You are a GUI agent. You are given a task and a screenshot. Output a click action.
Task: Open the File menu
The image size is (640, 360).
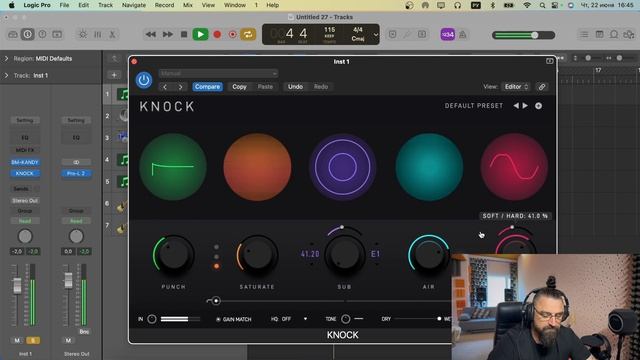[x=64, y=5]
